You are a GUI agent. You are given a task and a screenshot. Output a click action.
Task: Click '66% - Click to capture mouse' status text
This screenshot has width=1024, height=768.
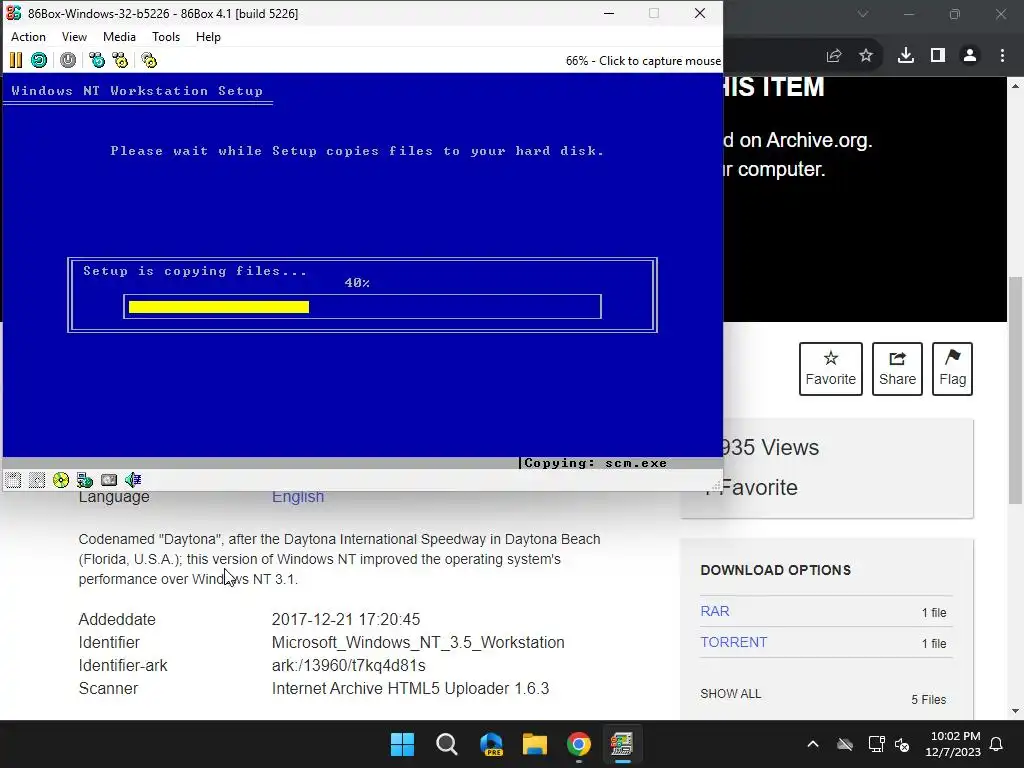pos(643,61)
